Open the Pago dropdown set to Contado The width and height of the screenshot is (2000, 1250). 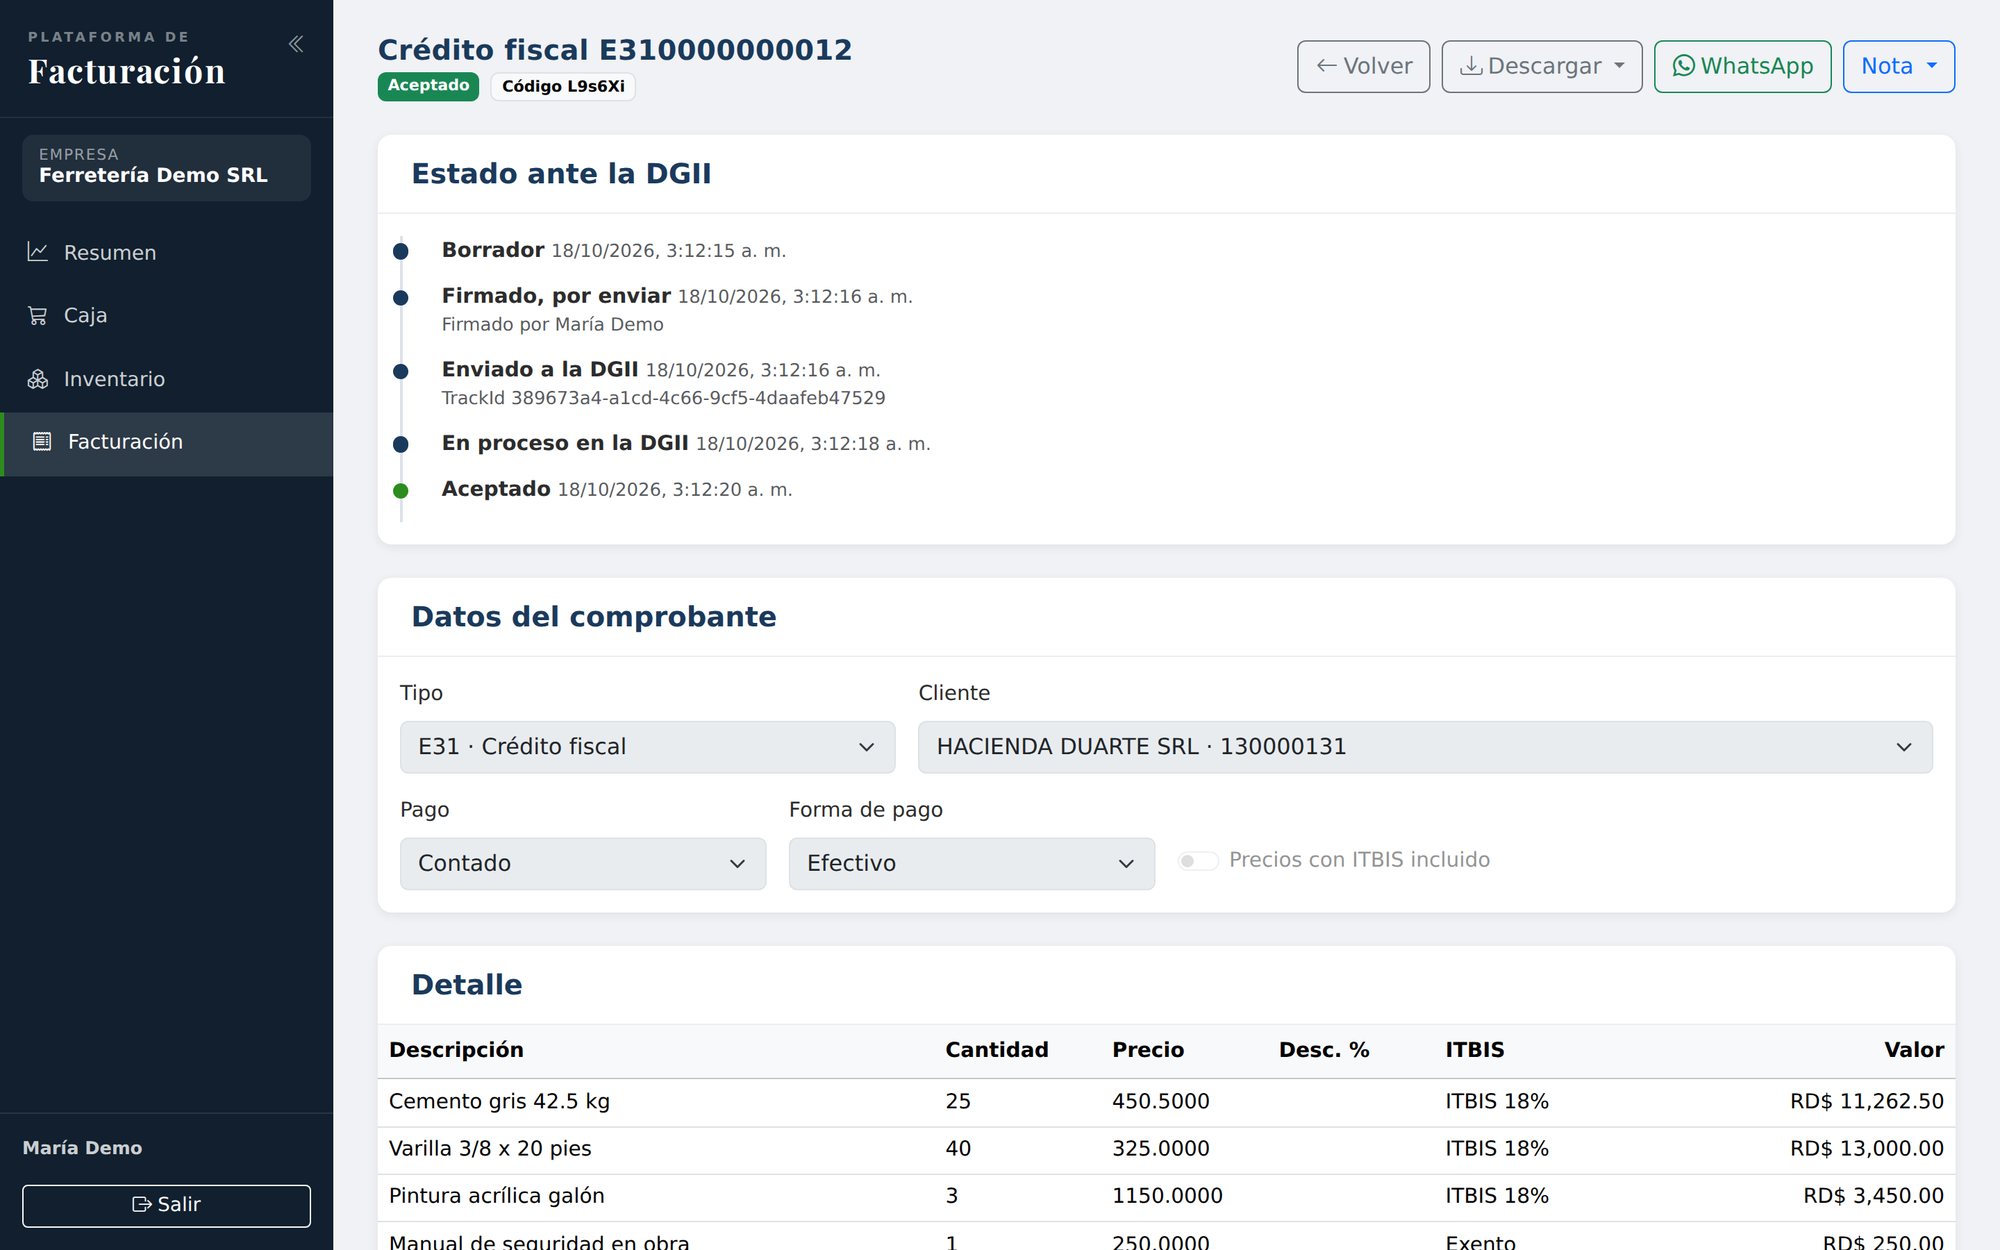[x=583, y=864]
